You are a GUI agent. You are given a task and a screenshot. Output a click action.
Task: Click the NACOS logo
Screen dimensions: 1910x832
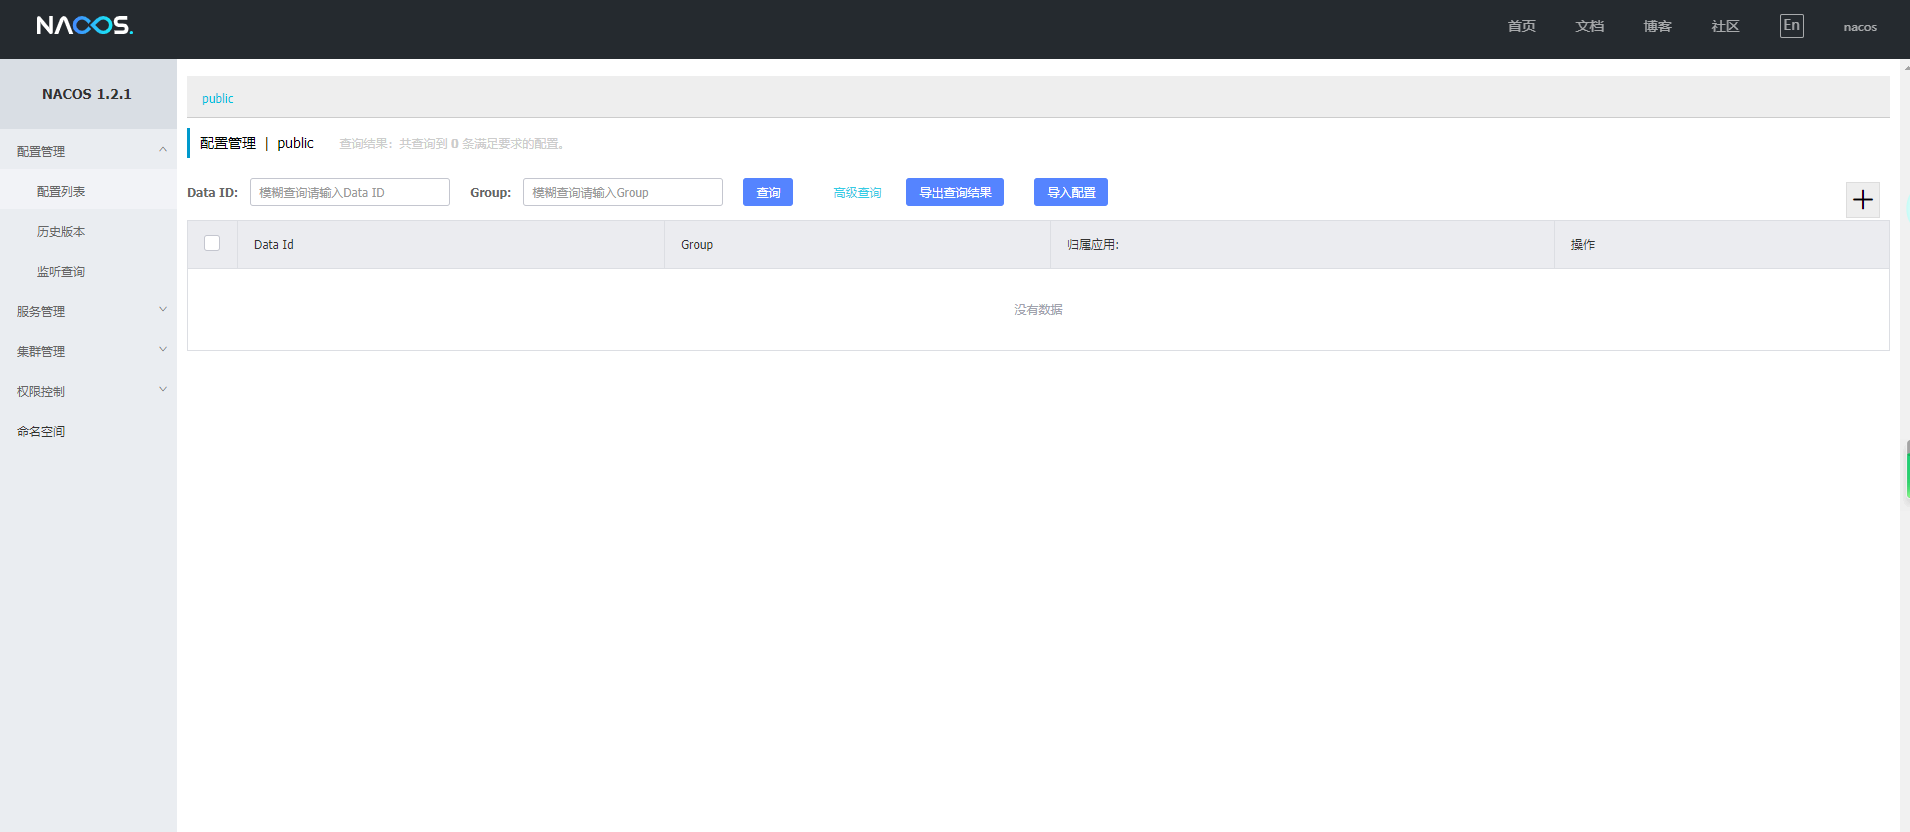(85, 26)
